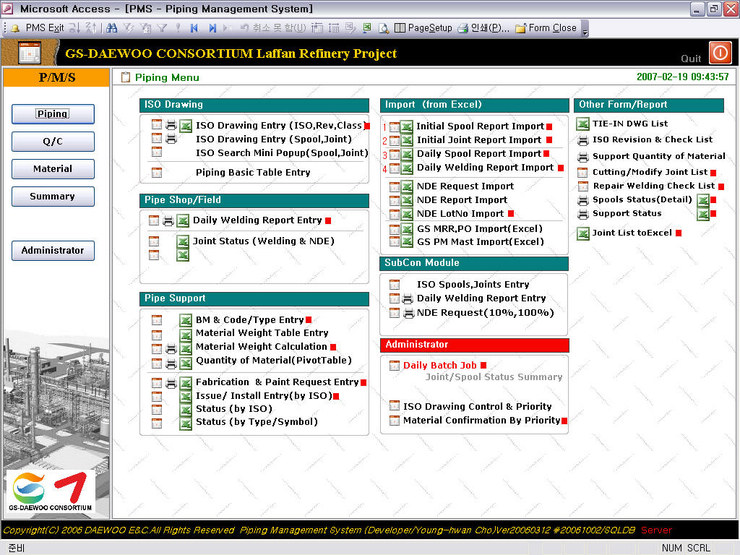Select the Q/C sidebar button
740x555 pixels.
[x=53, y=141]
